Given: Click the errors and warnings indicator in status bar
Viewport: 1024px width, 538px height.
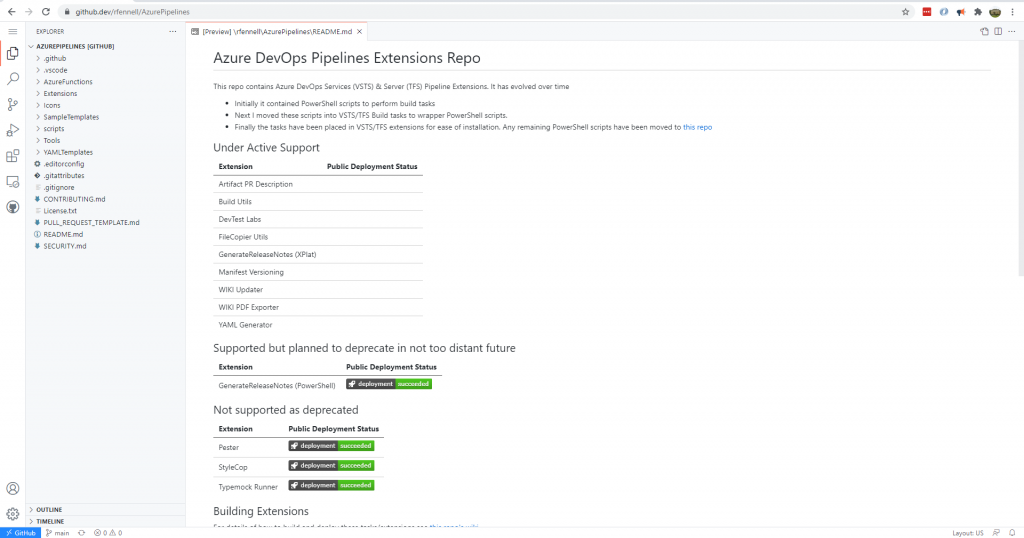Looking at the screenshot, I should click(108, 533).
